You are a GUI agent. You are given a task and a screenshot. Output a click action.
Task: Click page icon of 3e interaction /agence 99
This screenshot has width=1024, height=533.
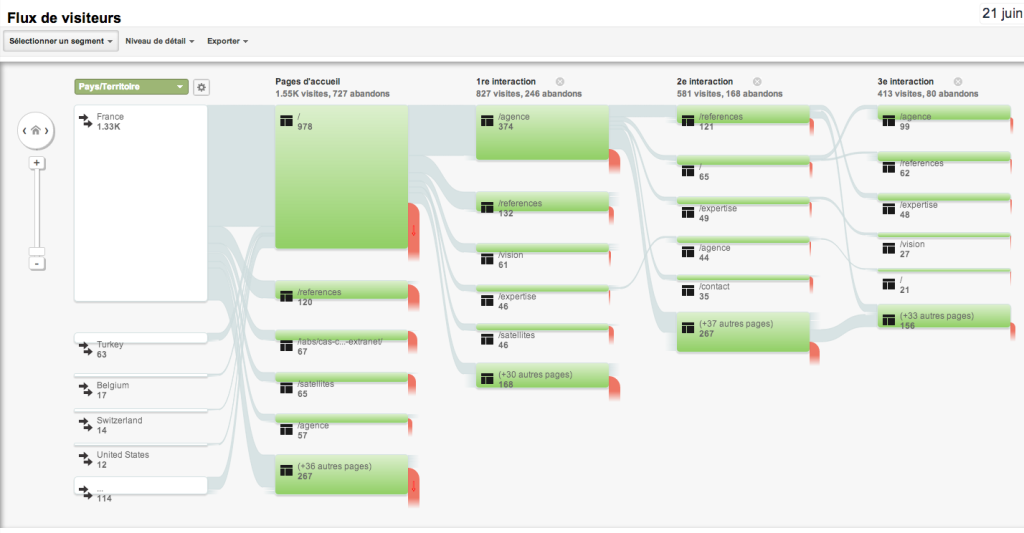click(888, 121)
